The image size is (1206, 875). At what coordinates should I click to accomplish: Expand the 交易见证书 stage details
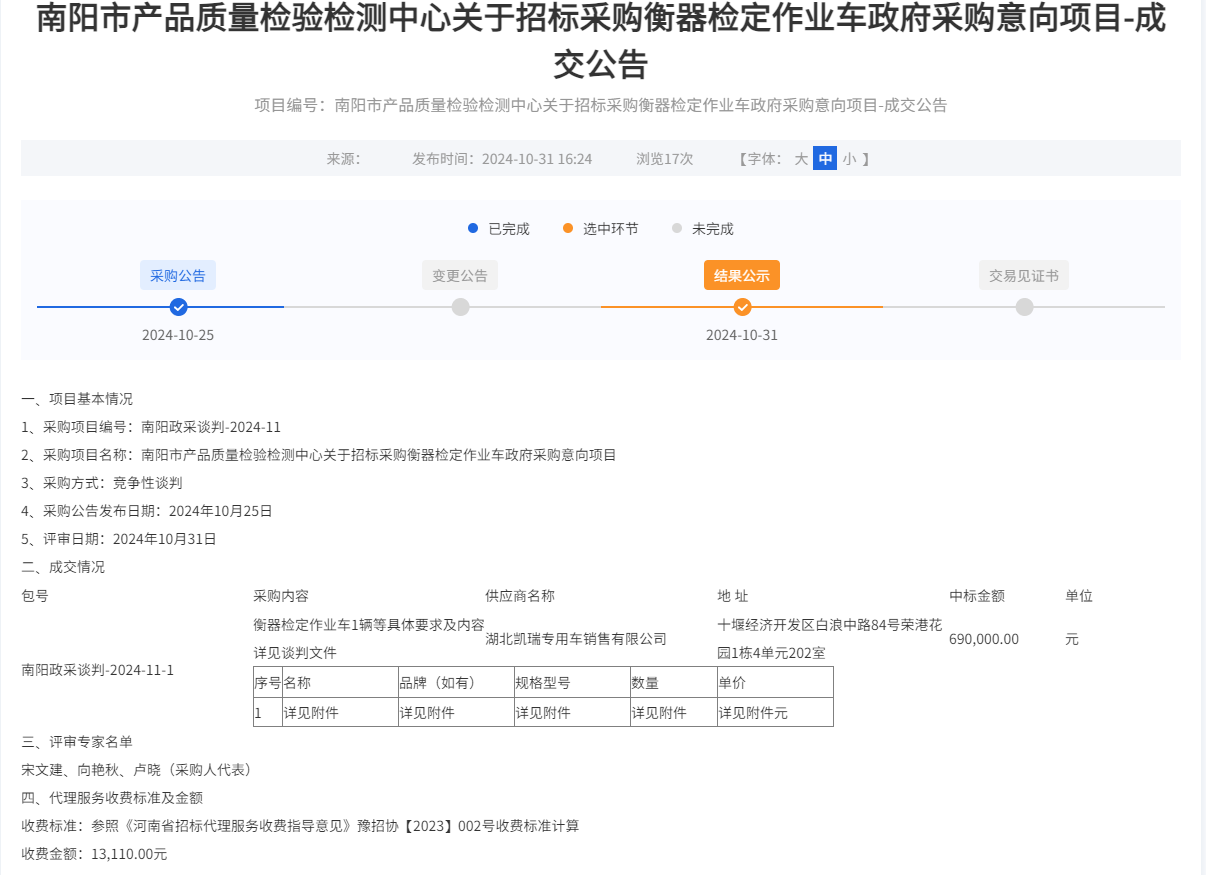pos(1023,275)
